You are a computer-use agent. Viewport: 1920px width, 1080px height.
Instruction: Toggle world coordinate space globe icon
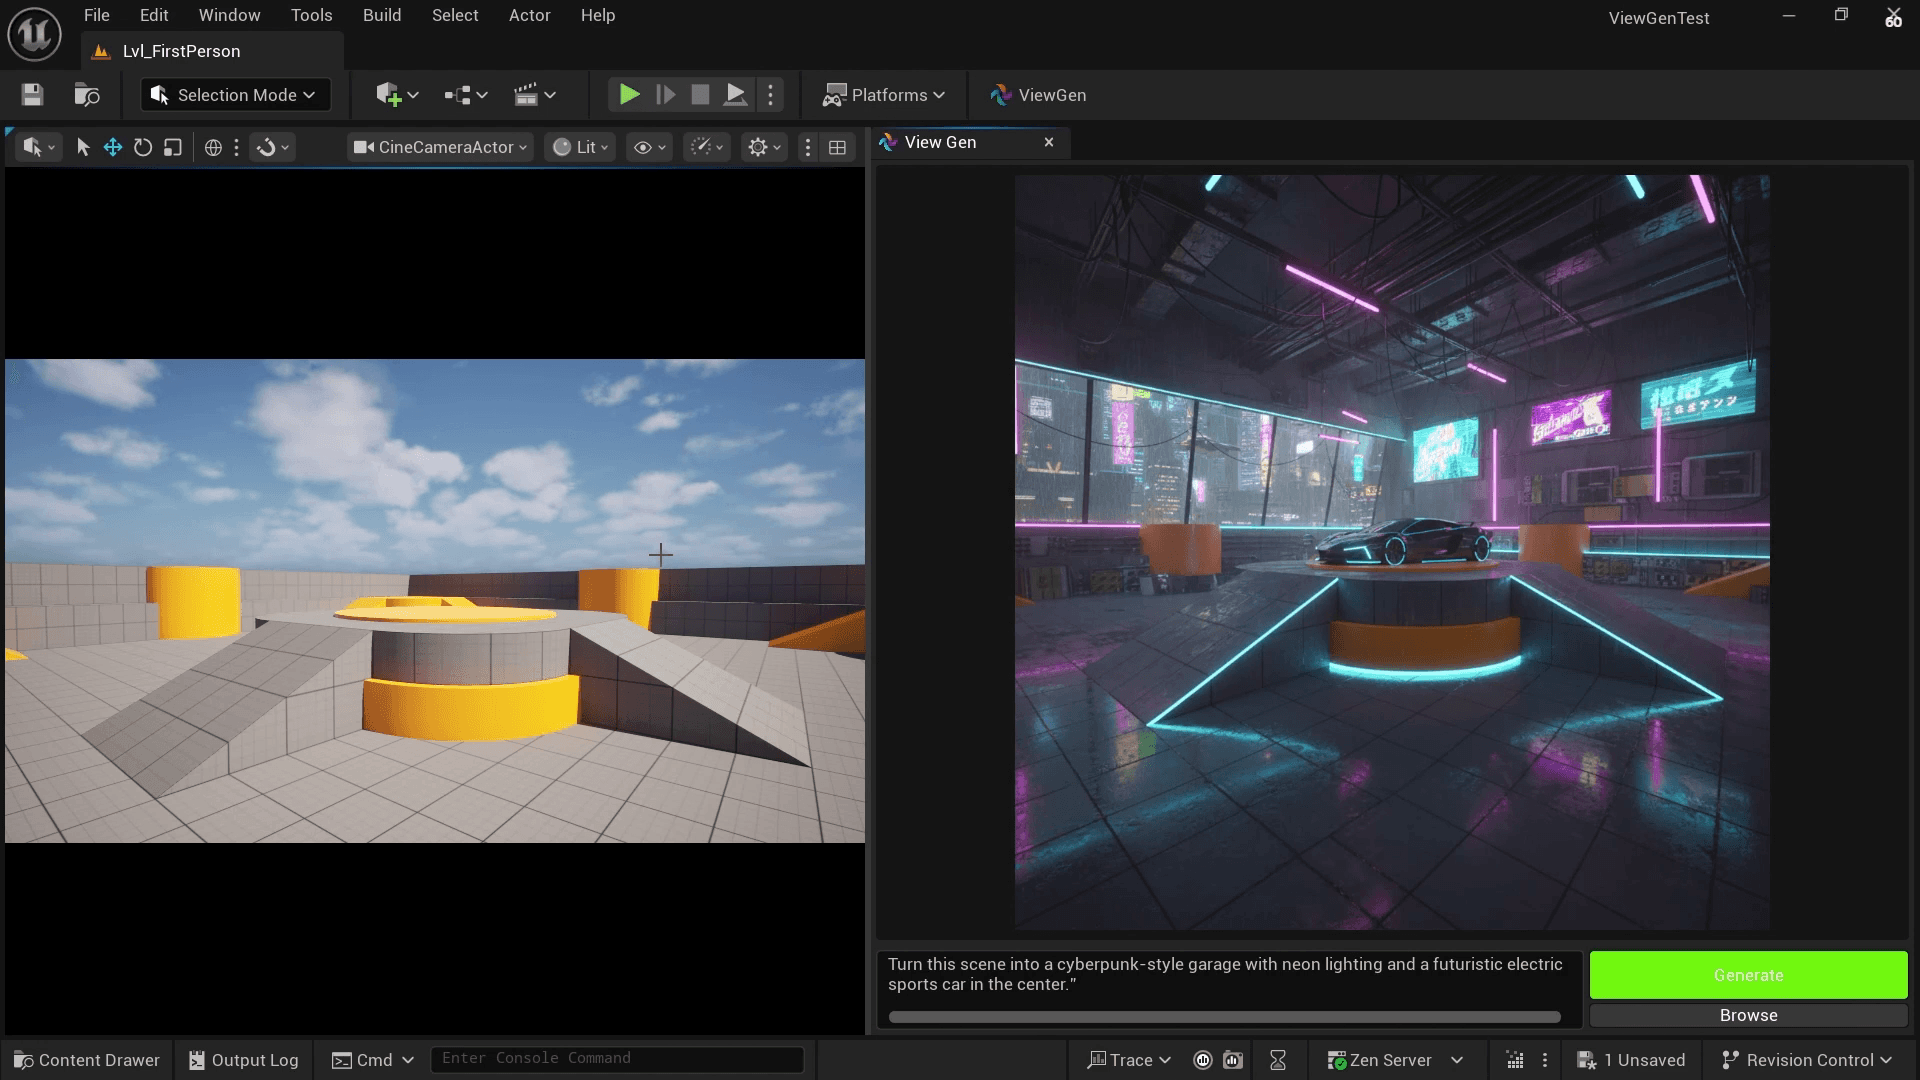(x=213, y=147)
